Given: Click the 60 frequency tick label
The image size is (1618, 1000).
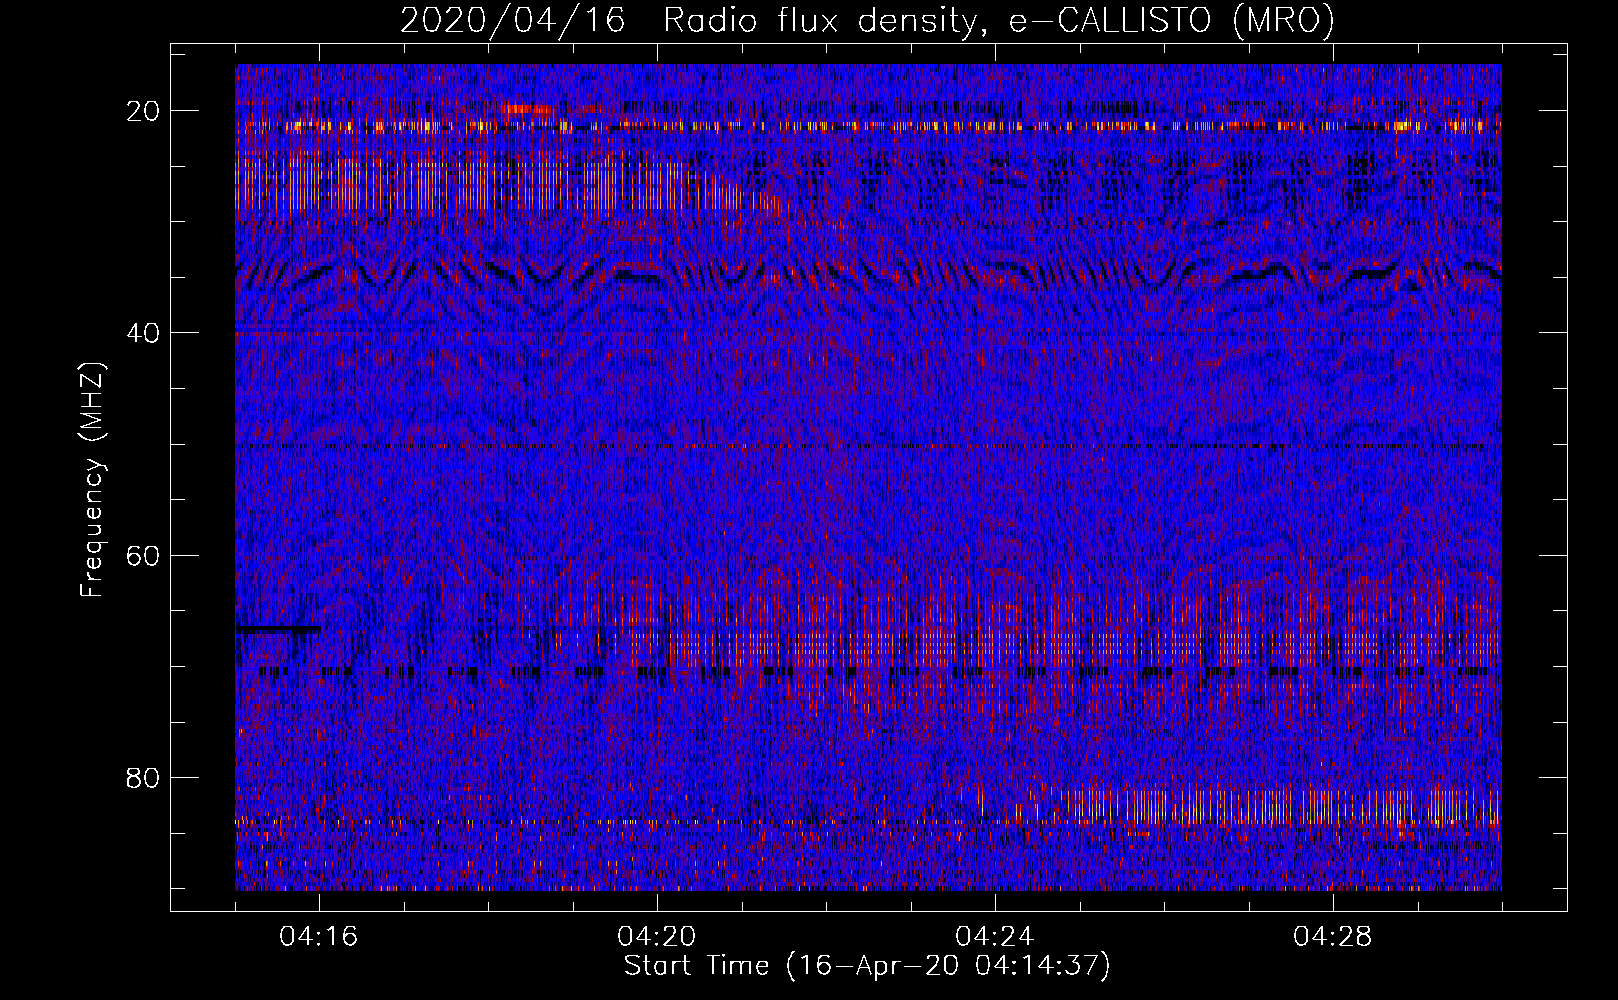Looking at the screenshot, I should coord(144,555).
